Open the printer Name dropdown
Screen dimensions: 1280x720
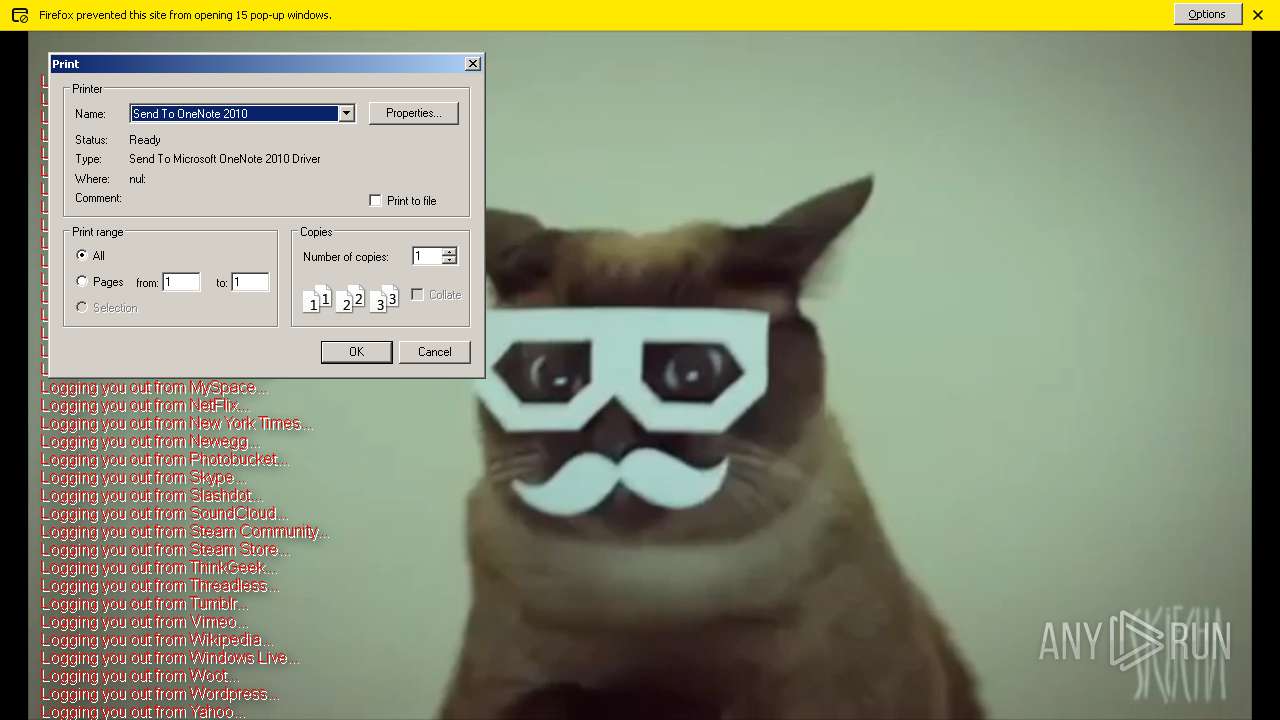346,113
